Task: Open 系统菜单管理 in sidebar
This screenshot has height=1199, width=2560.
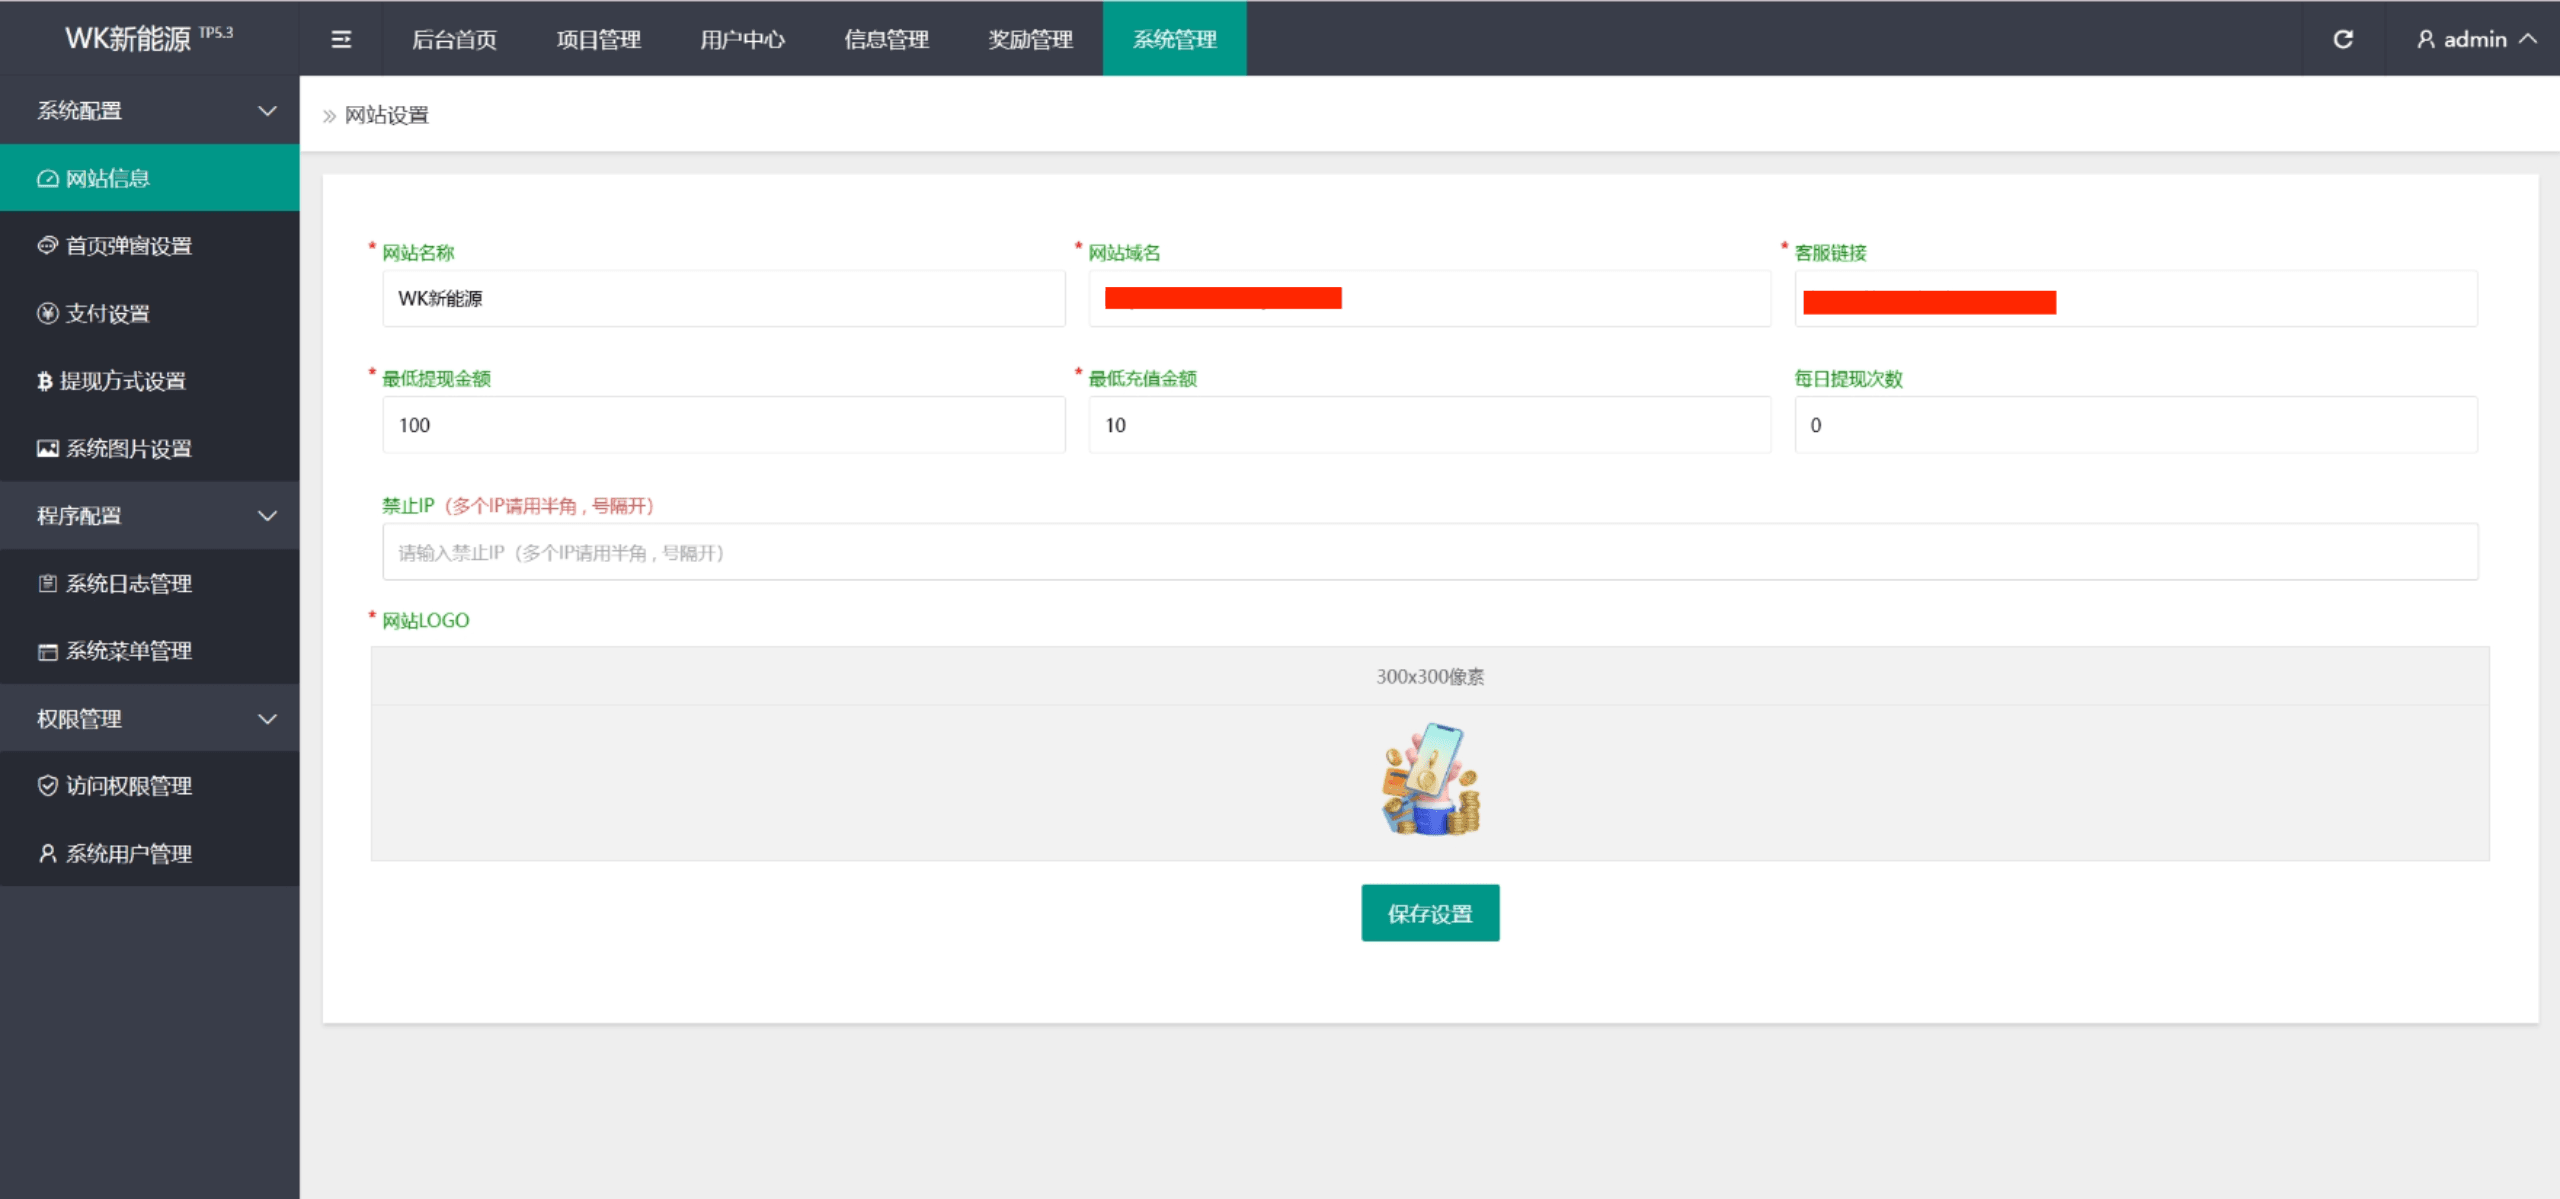Action: point(129,651)
